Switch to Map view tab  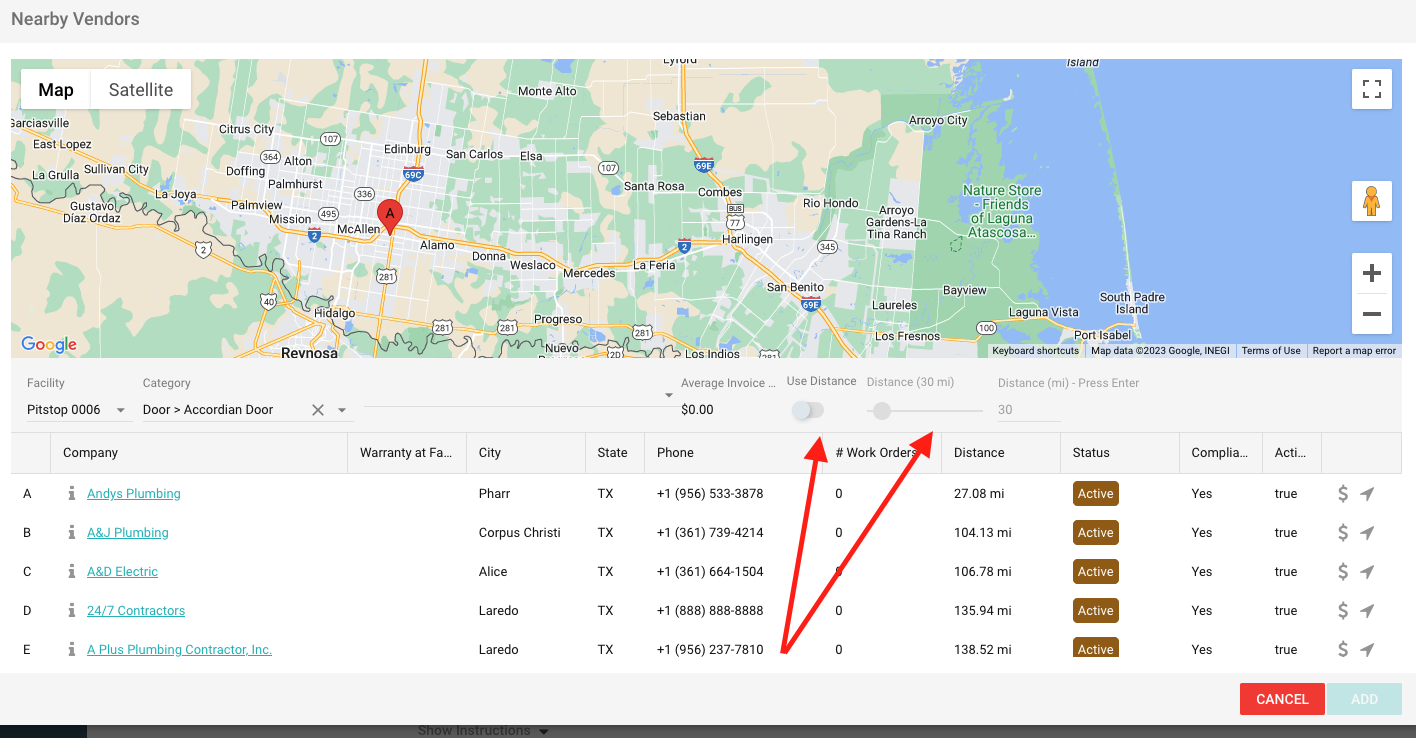[x=56, y=90]
